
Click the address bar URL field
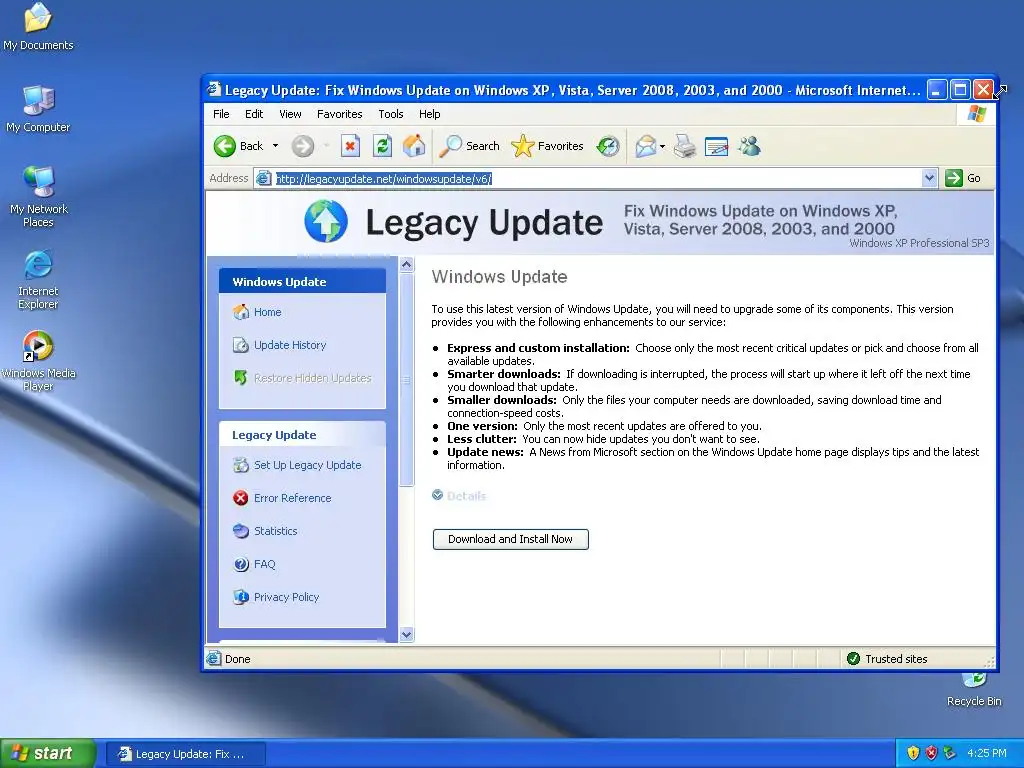pyautogui.click(x=598, y=178)
